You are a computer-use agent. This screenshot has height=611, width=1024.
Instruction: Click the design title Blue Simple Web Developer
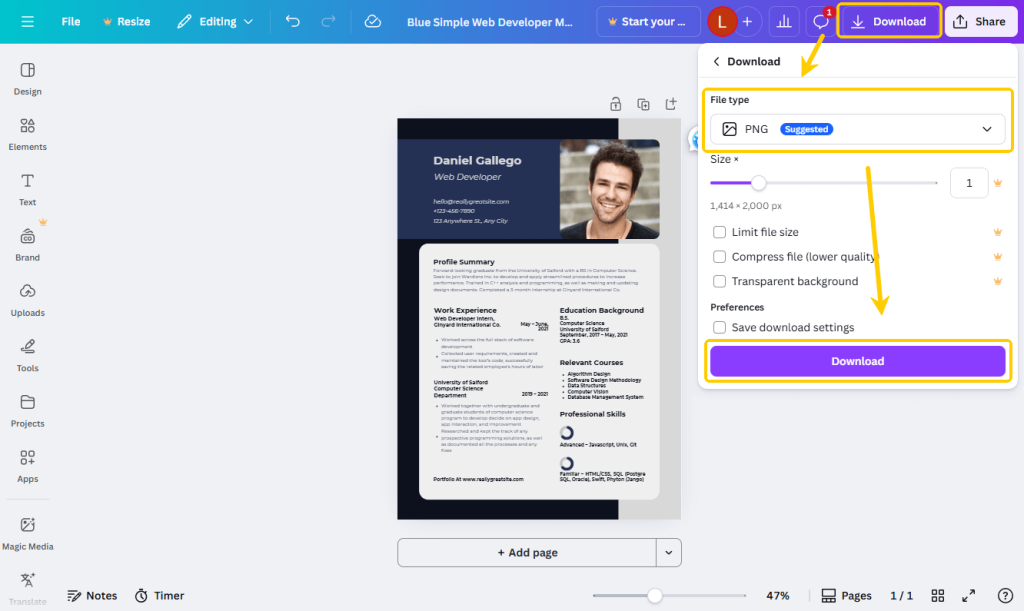491,21
